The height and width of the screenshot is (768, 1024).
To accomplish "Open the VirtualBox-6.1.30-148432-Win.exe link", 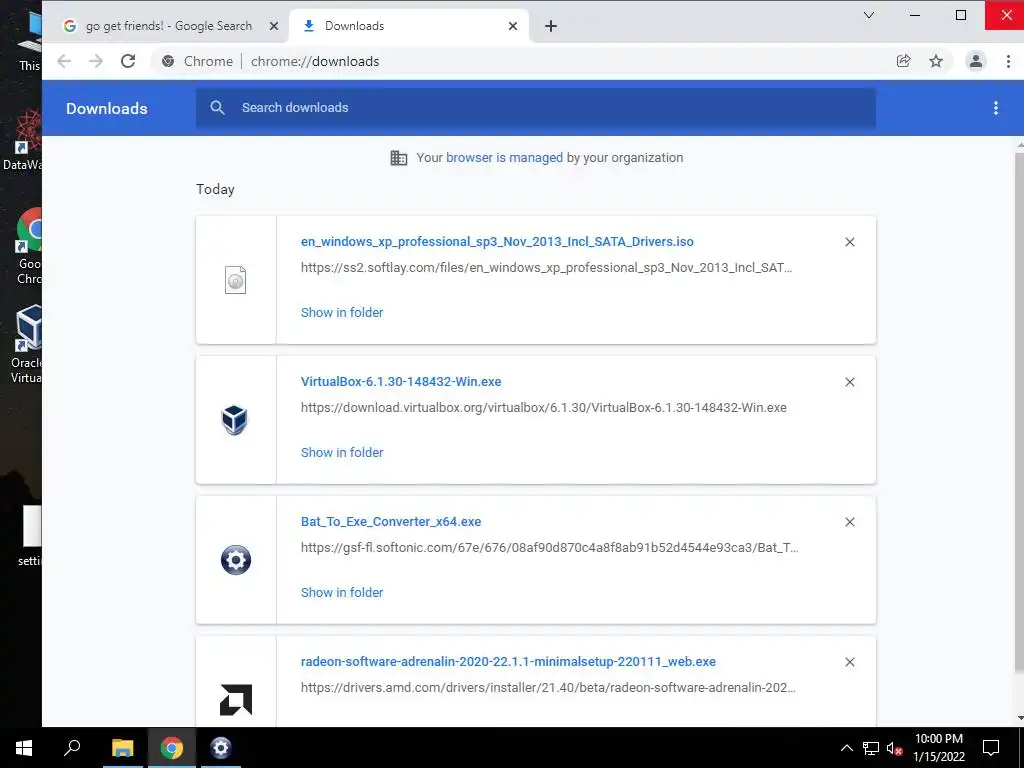I will click(x=401, y=381).
